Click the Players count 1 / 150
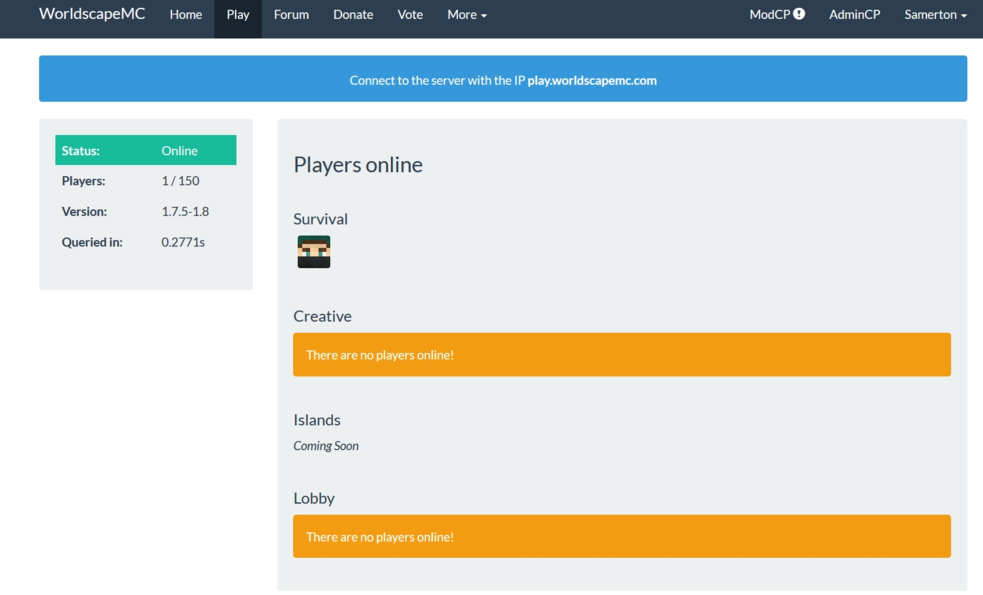983x595 pixels. 181,181
